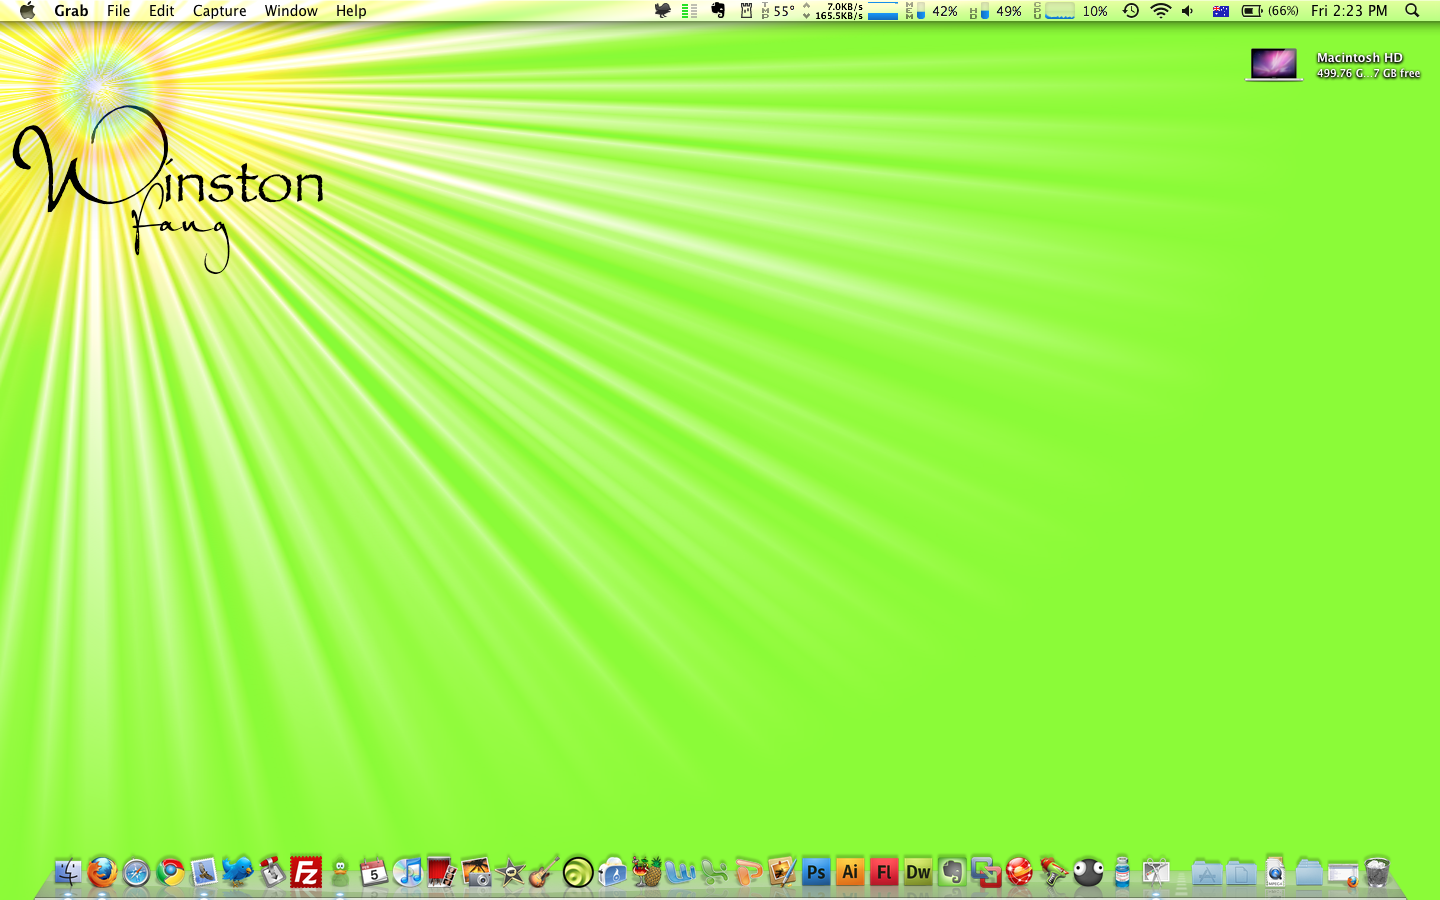Open the red globe app in dock

[1020, 872]
